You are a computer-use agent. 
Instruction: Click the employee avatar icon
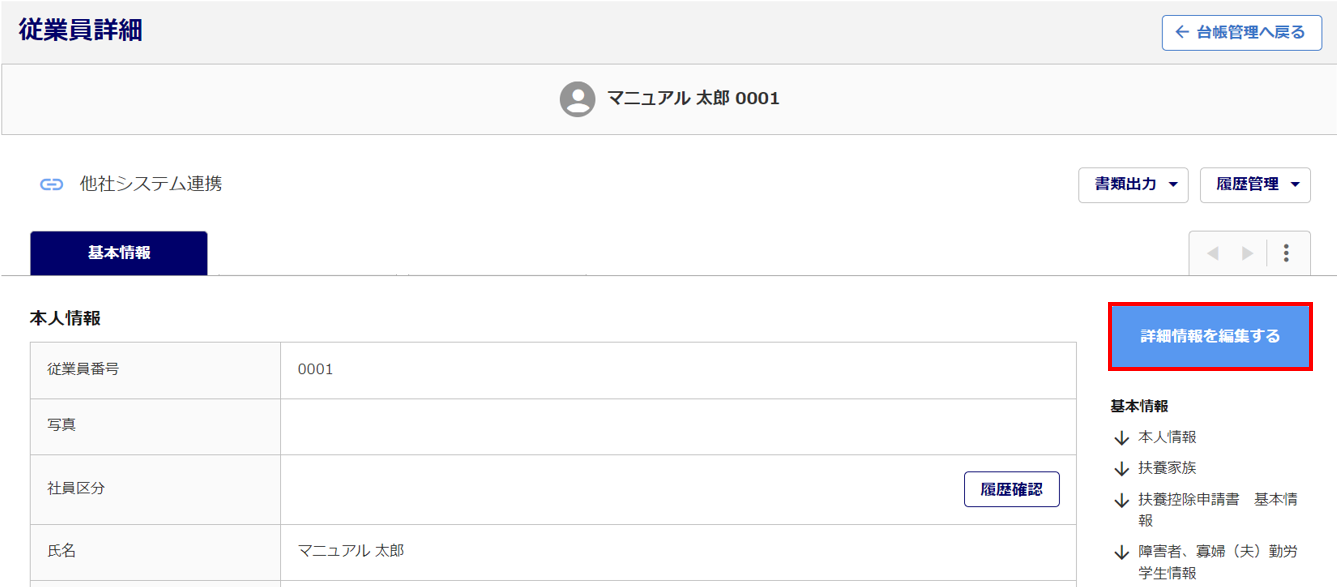[x=577, y=99]
